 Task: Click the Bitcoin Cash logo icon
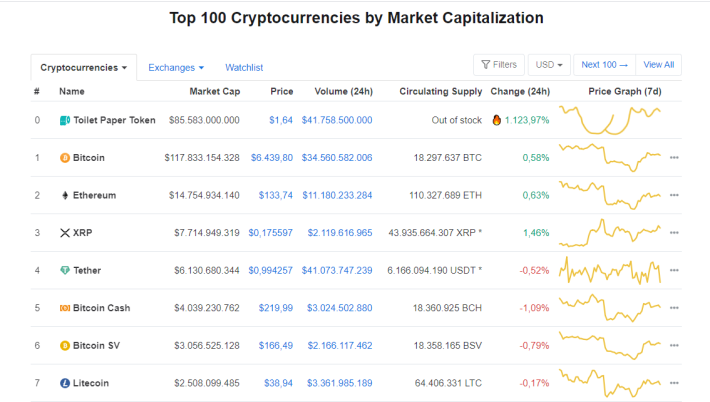(65, 308)
